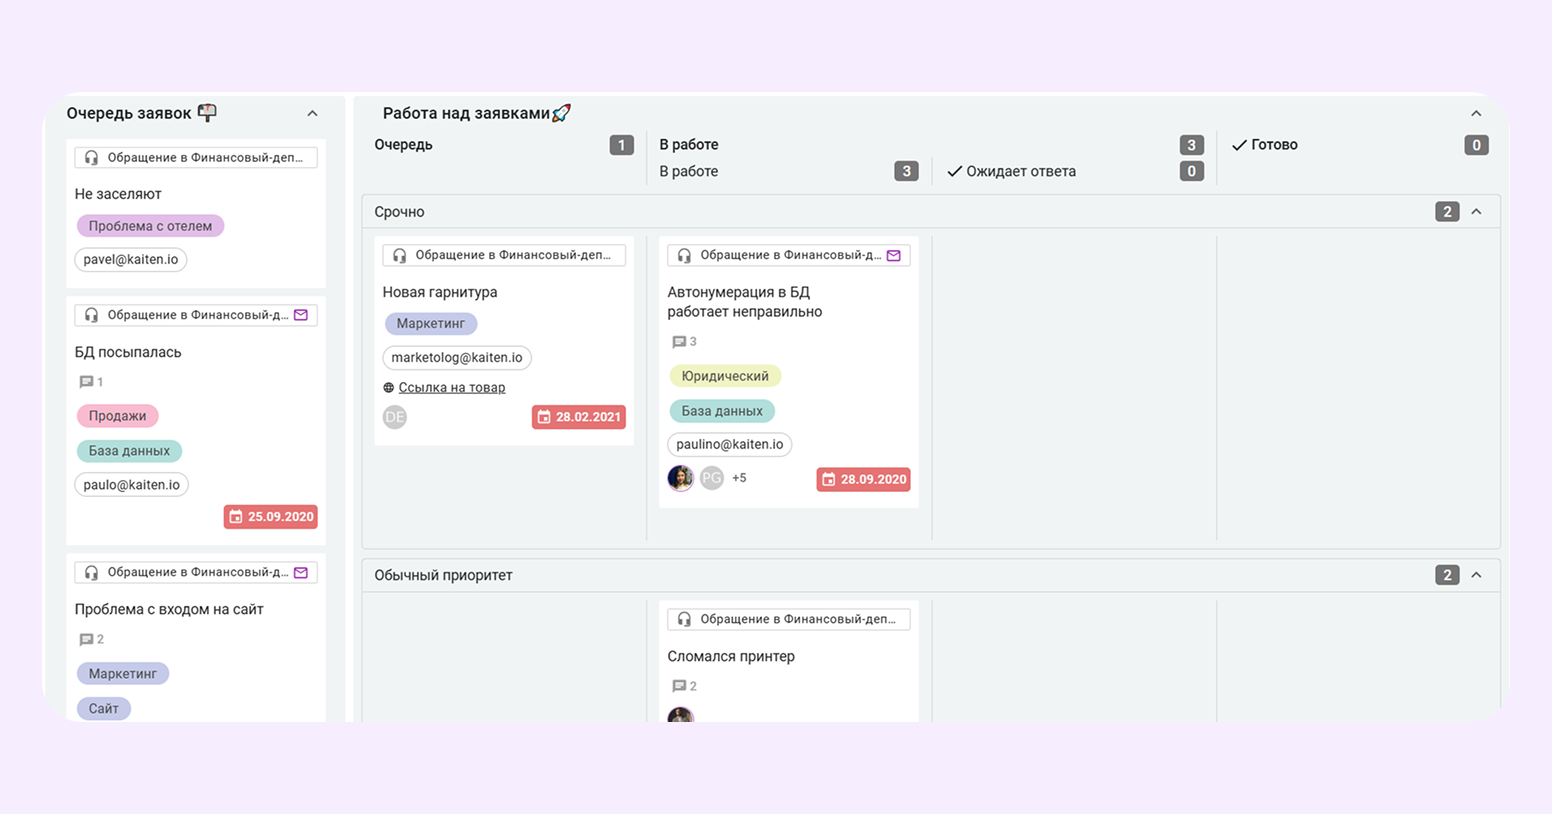Screen dimensions: 1552x814
Task: Click the mail icon on БД посыпалась card
Action: click(301, 315)
